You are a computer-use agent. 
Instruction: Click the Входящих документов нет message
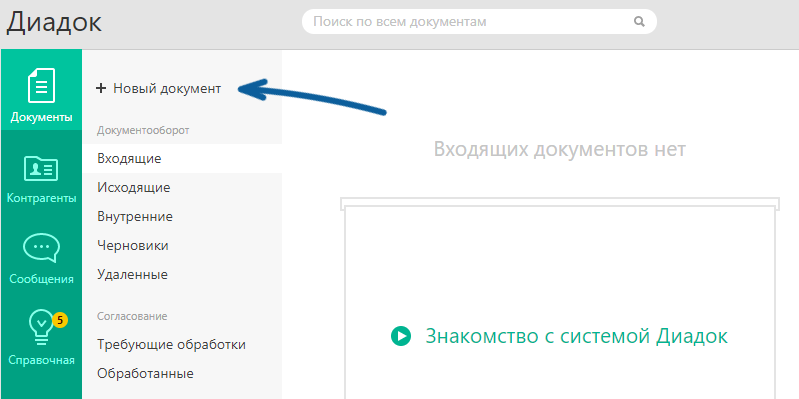pos(560,149)
